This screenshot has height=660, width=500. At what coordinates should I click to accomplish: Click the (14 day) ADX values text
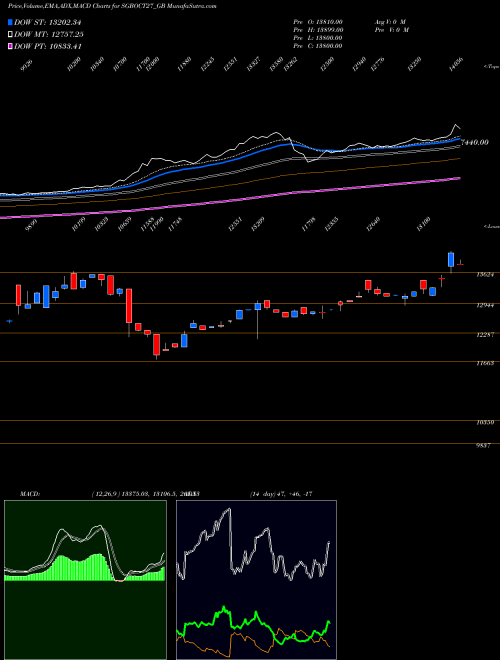pyautogui.click(x=281, y=494)
